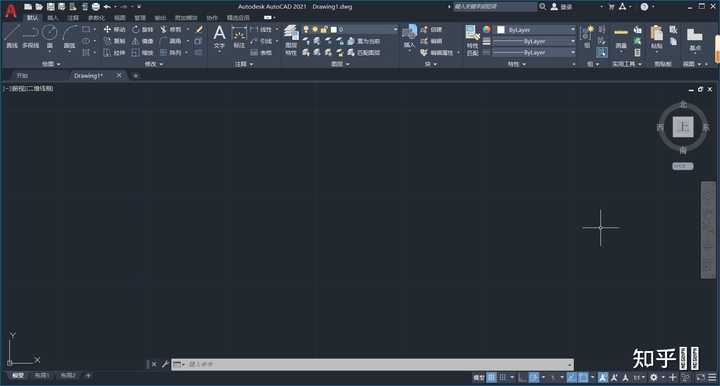Add a new layout with the plus button
This screenshot has width=720, height=386.
(88, 375)
